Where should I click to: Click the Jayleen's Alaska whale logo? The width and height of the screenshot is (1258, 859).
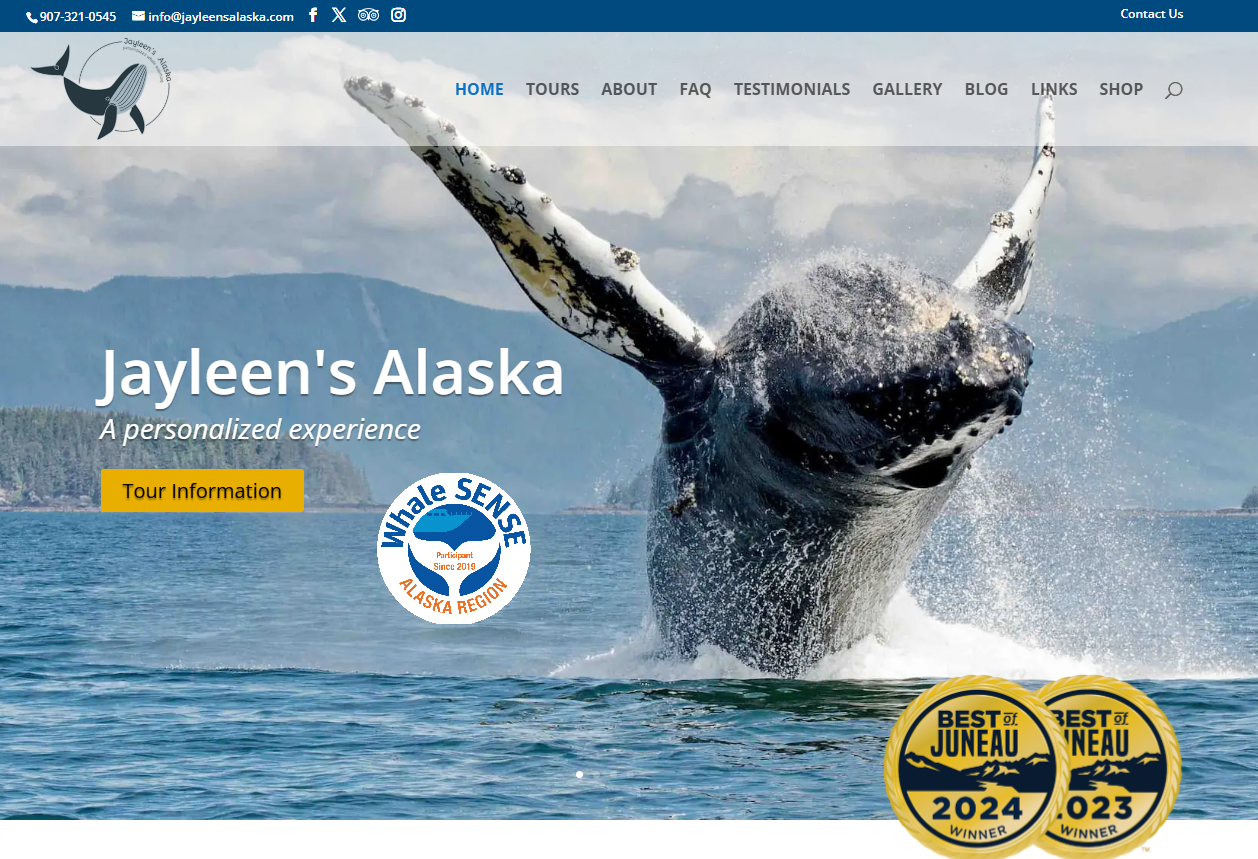[x=101, y=89]
